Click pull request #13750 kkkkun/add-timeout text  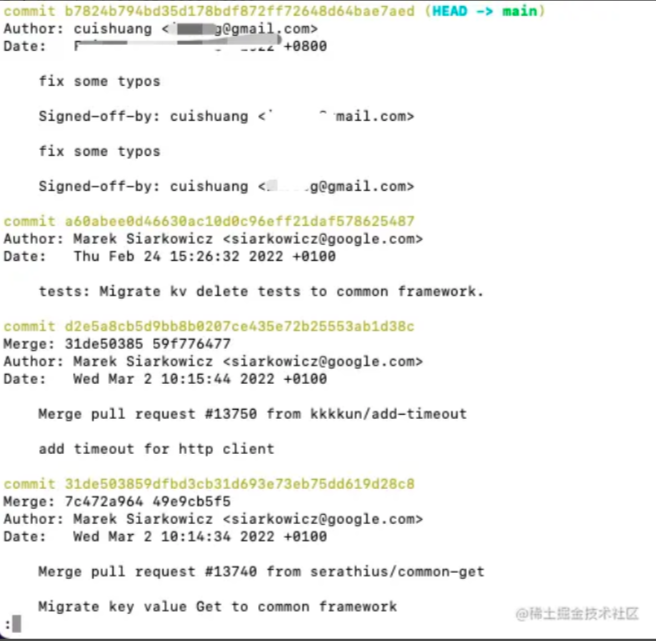253,414
